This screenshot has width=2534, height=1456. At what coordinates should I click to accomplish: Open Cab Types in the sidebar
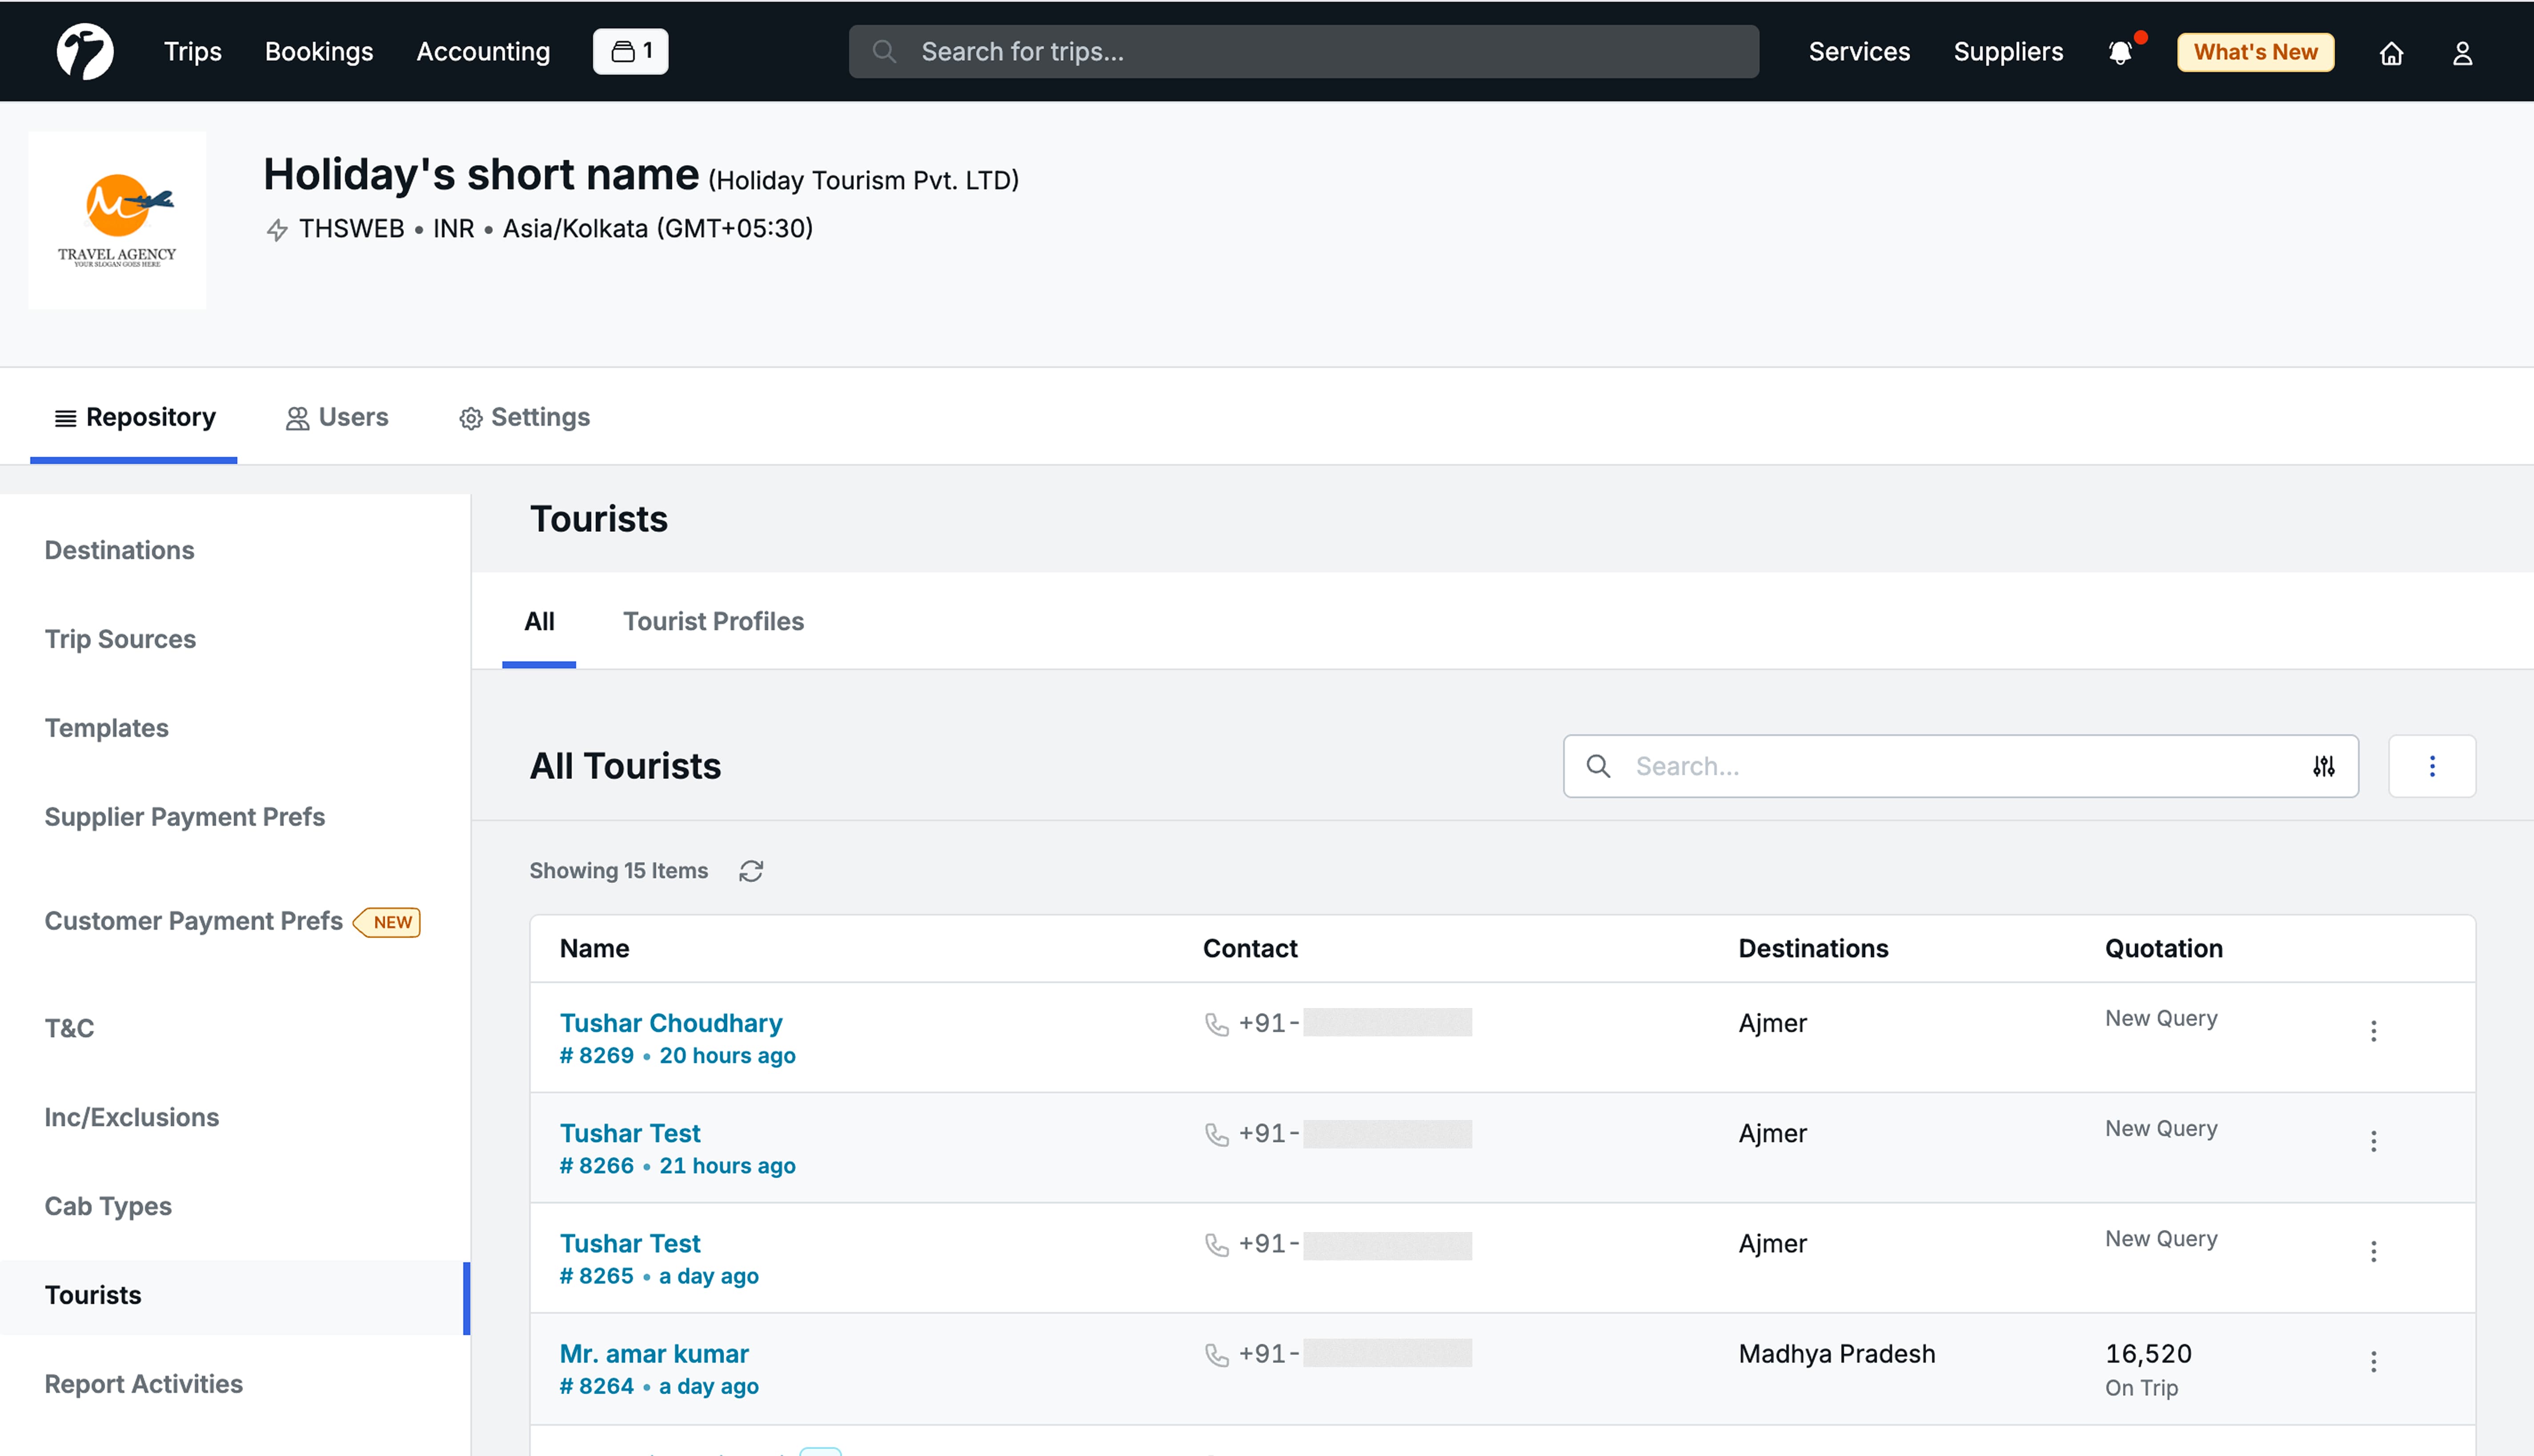108,1206
